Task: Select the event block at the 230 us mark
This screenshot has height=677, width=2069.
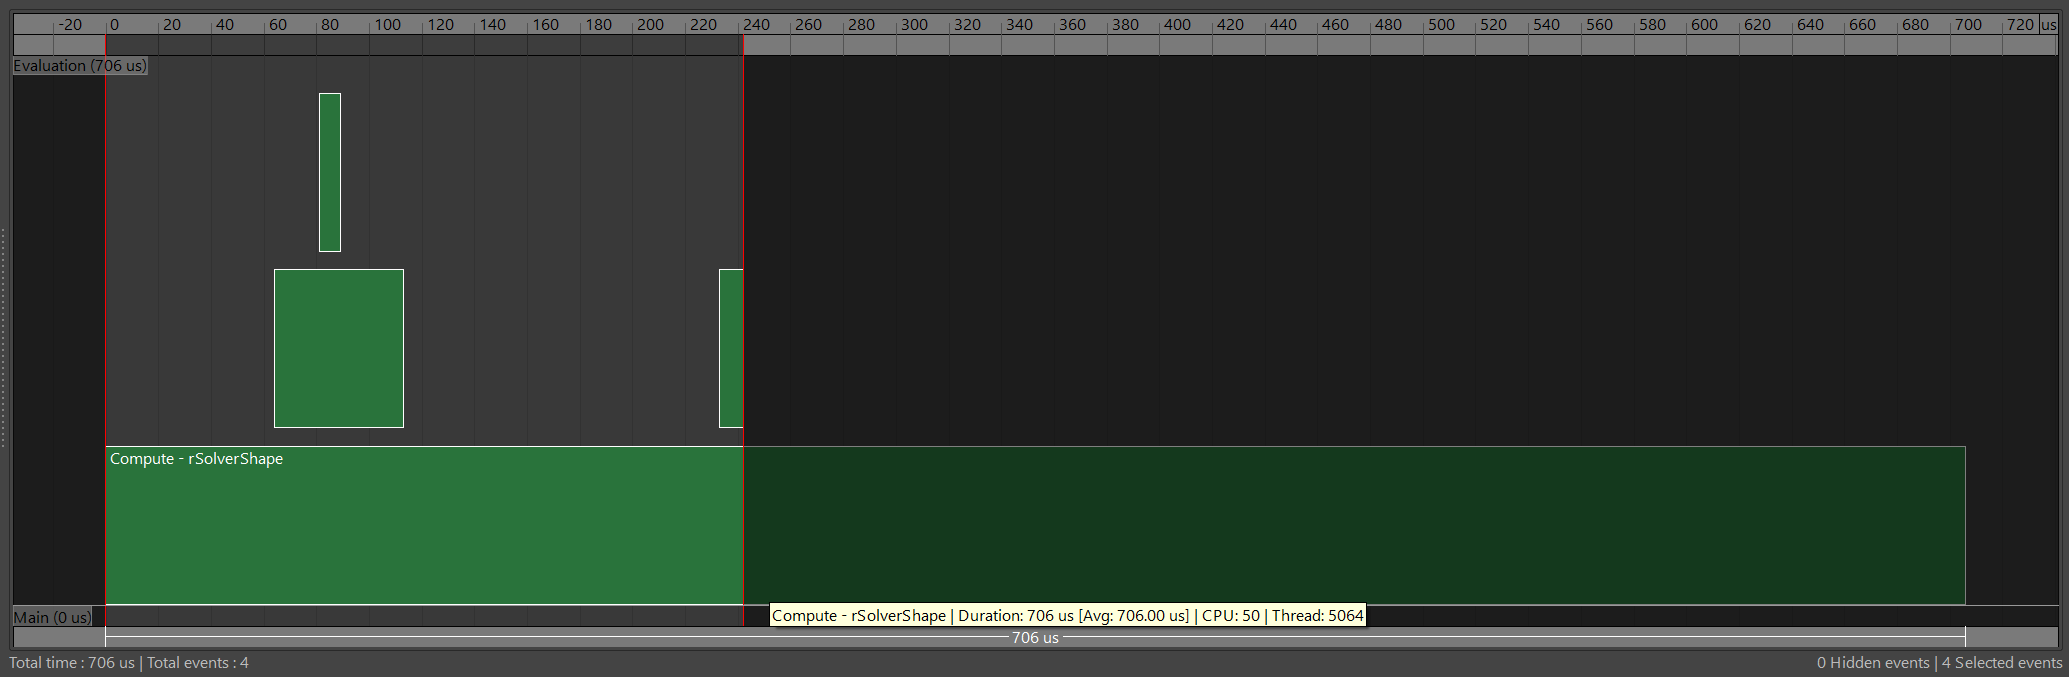Action: (x=731, y=348)
